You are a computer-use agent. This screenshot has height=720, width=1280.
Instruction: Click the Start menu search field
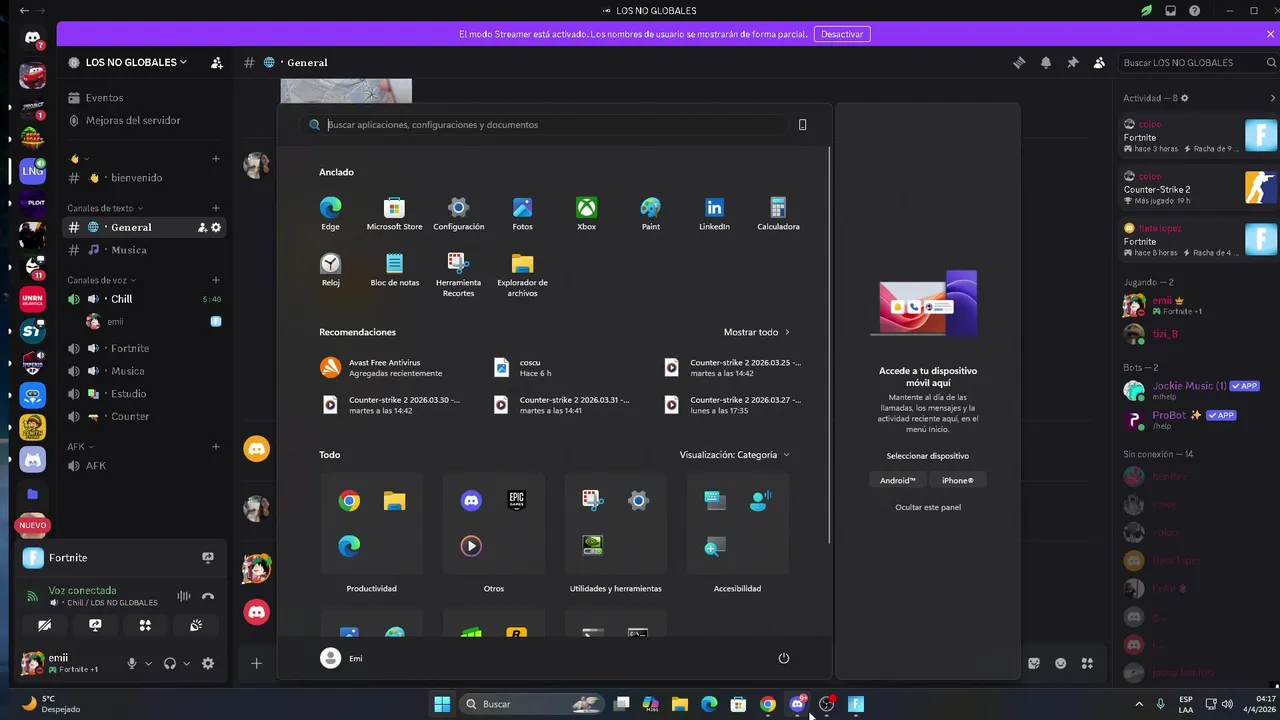click(545, 125)
